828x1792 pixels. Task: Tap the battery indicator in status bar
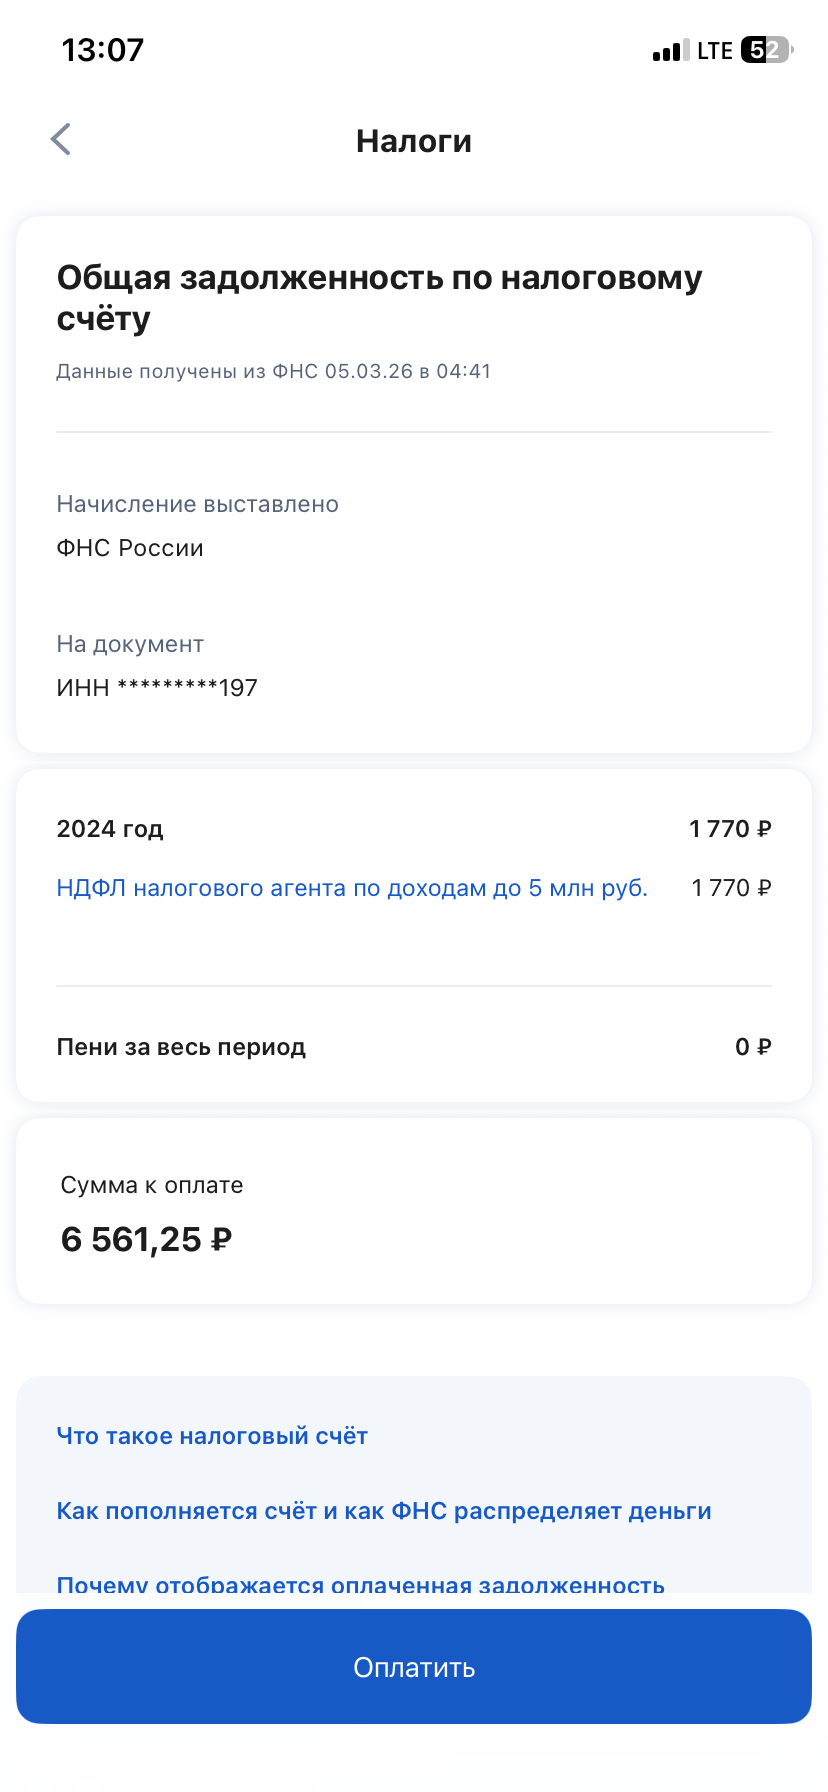(x=765, y=50)
